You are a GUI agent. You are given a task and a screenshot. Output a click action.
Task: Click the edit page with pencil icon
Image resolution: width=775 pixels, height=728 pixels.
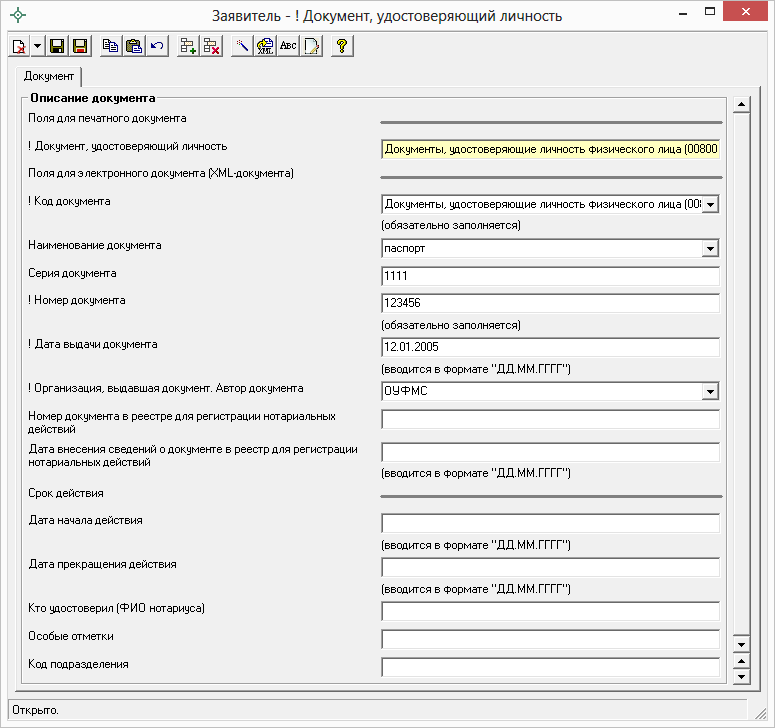point(311,46)
